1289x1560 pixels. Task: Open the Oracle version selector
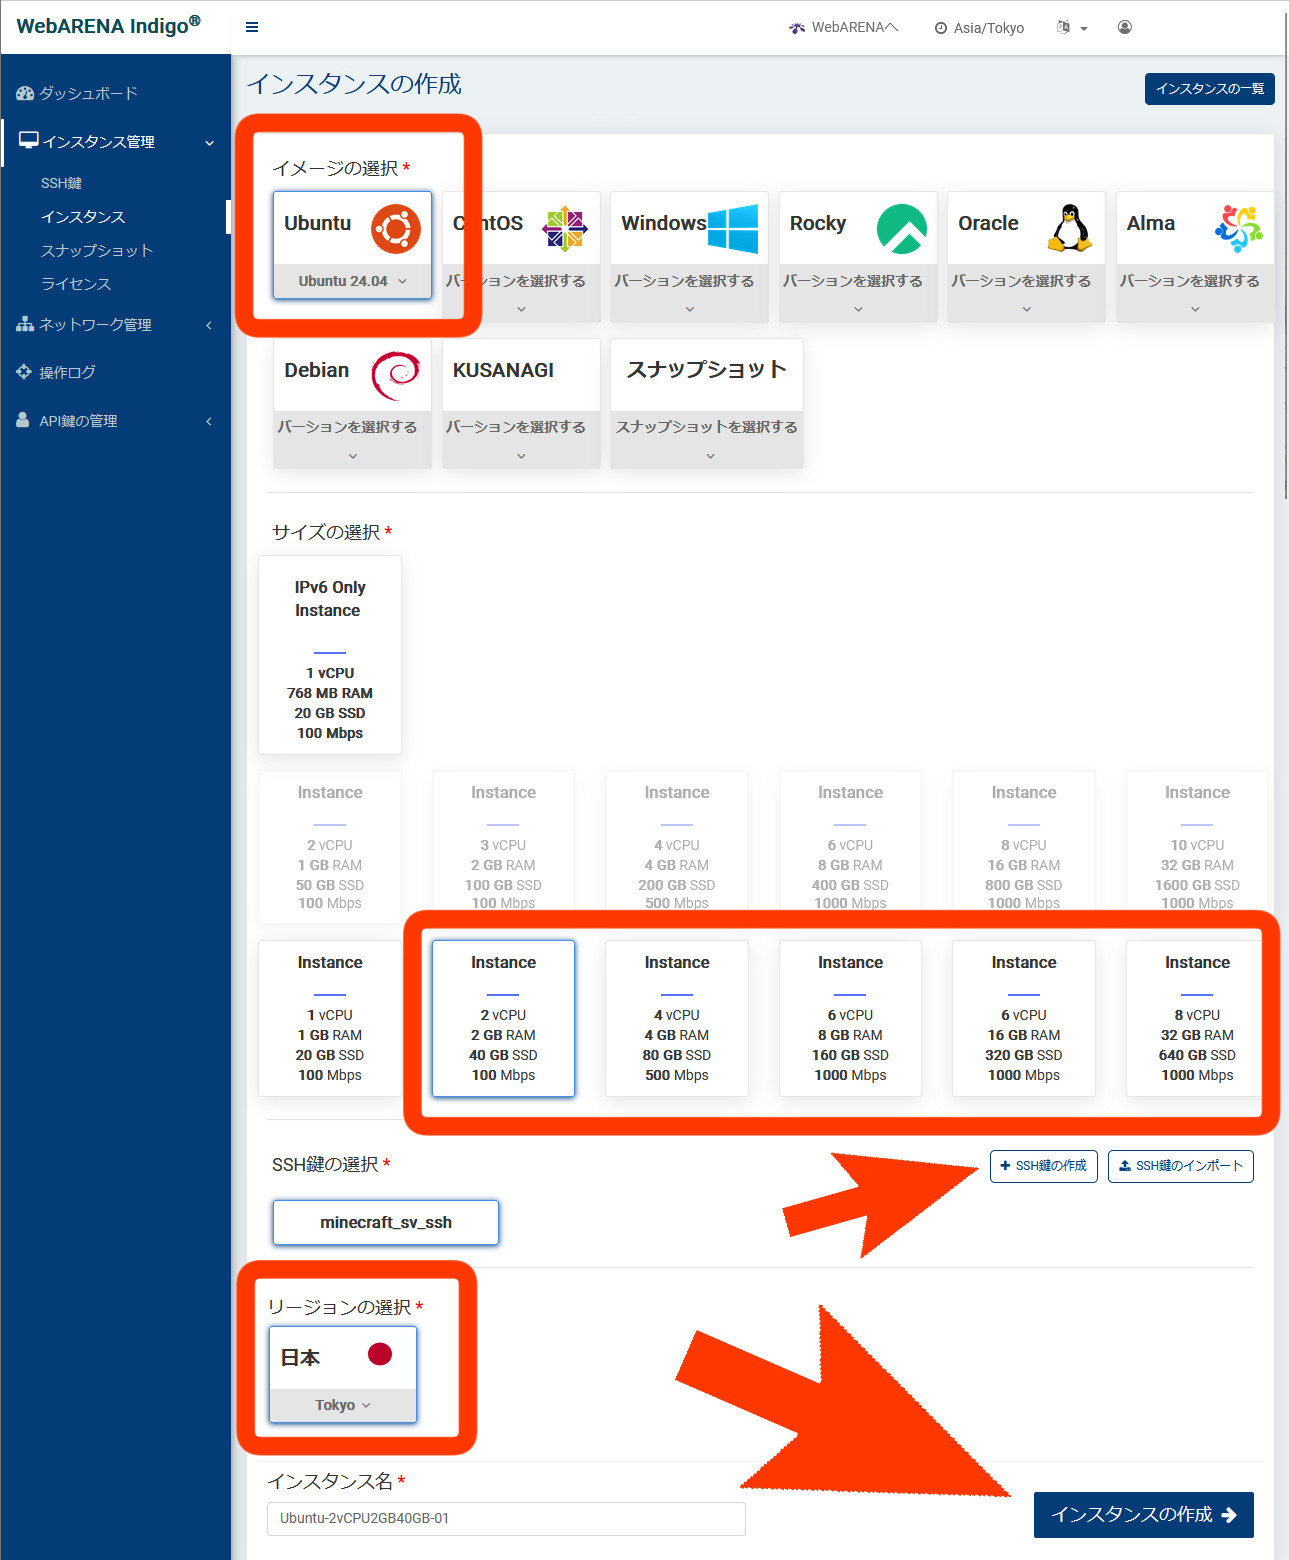(x=1026, y=293)
